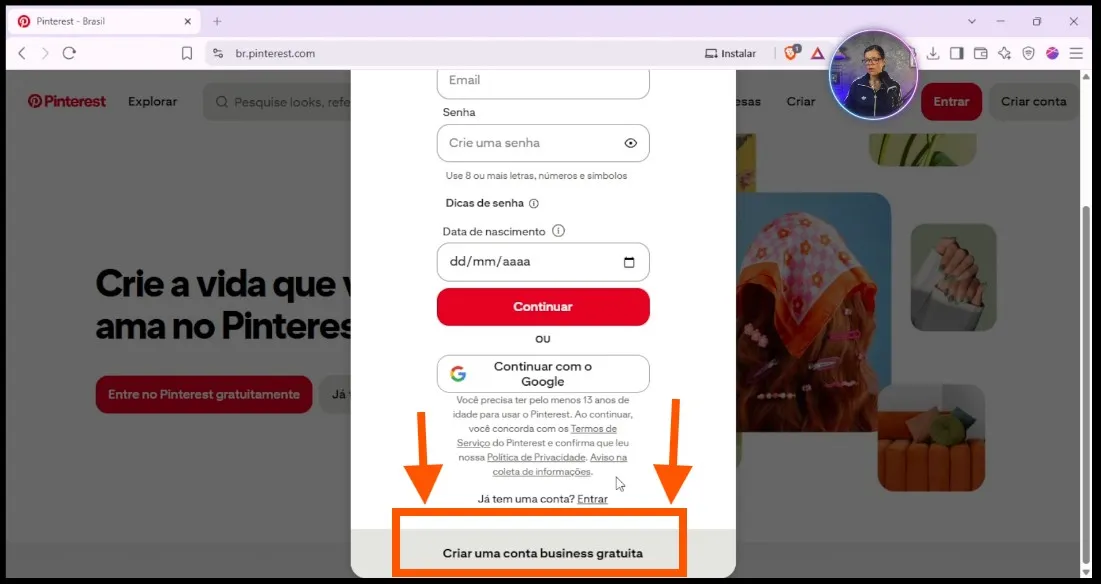Click the dd/mm/aaaa birth date field
The height and width of the screenshot is (584, 1101).
pyautogui.click(x=543, y=262)
